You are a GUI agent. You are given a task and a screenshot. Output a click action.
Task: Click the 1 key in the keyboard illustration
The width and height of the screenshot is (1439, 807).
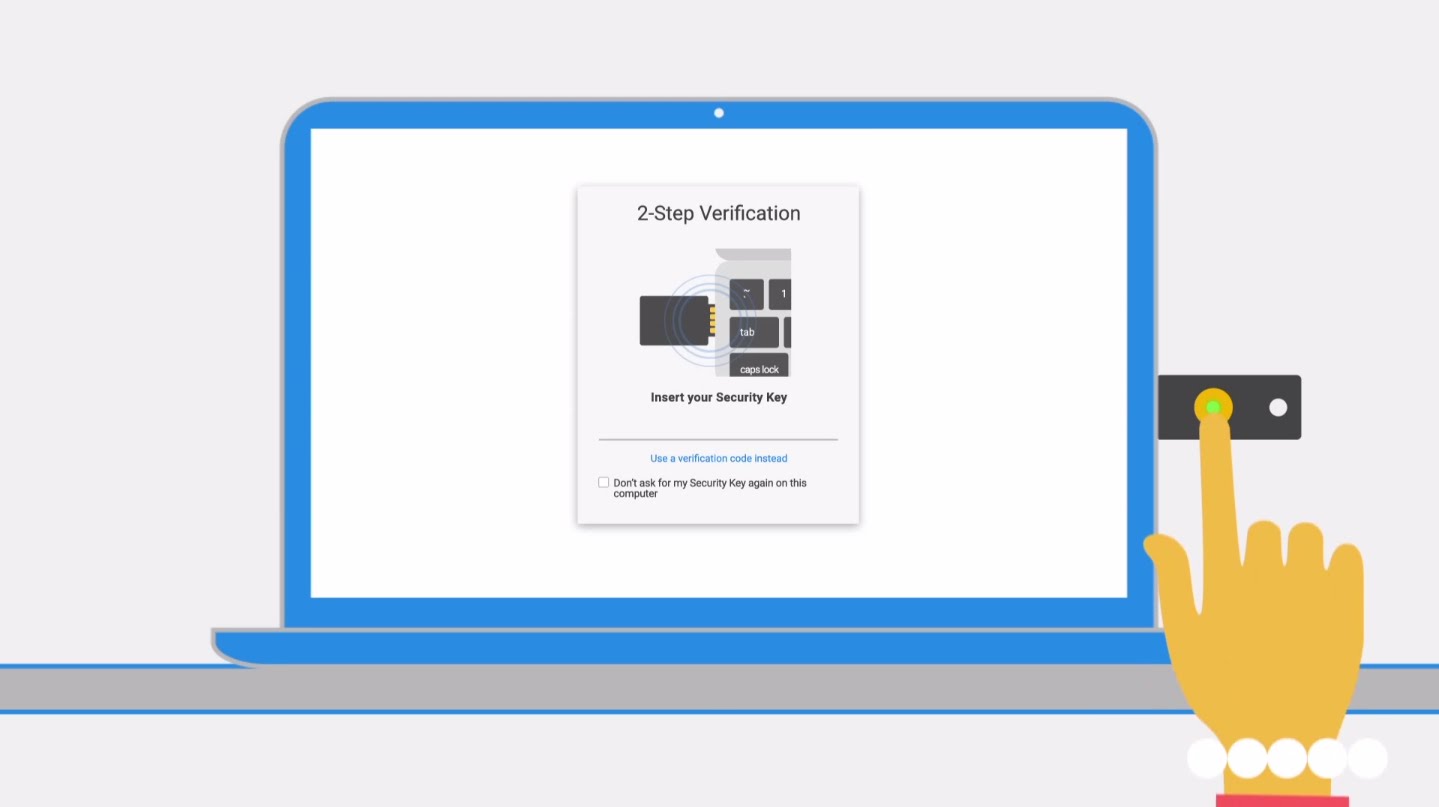(x=781, y=294)
